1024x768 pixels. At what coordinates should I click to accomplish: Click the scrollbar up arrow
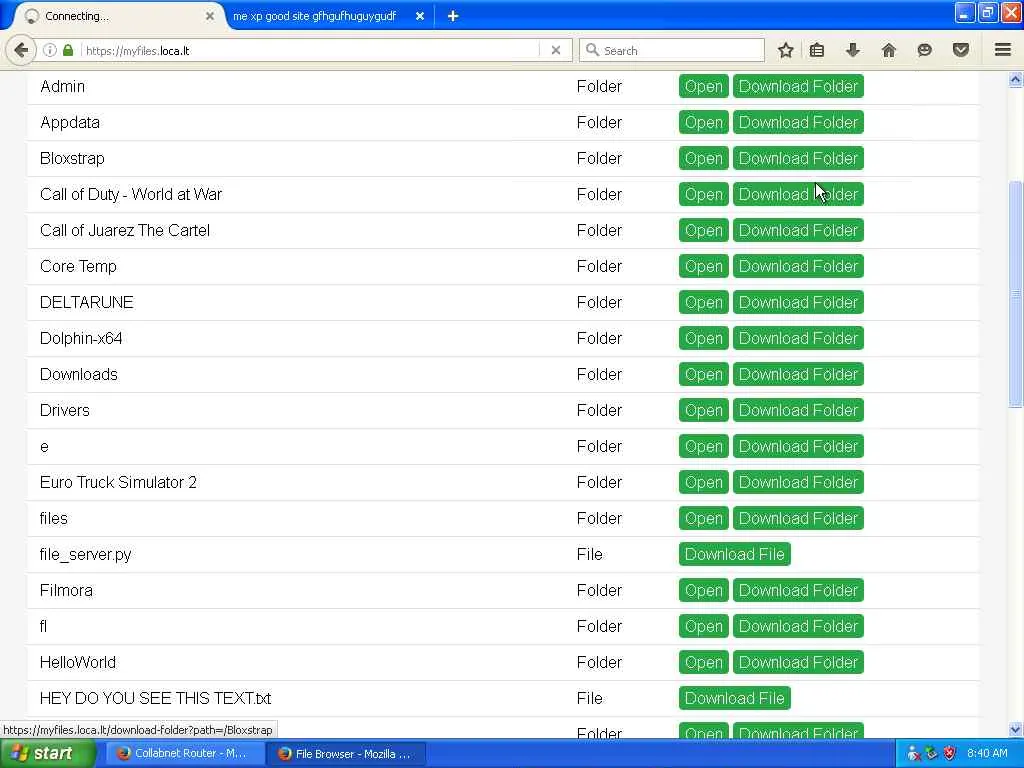1016,80
